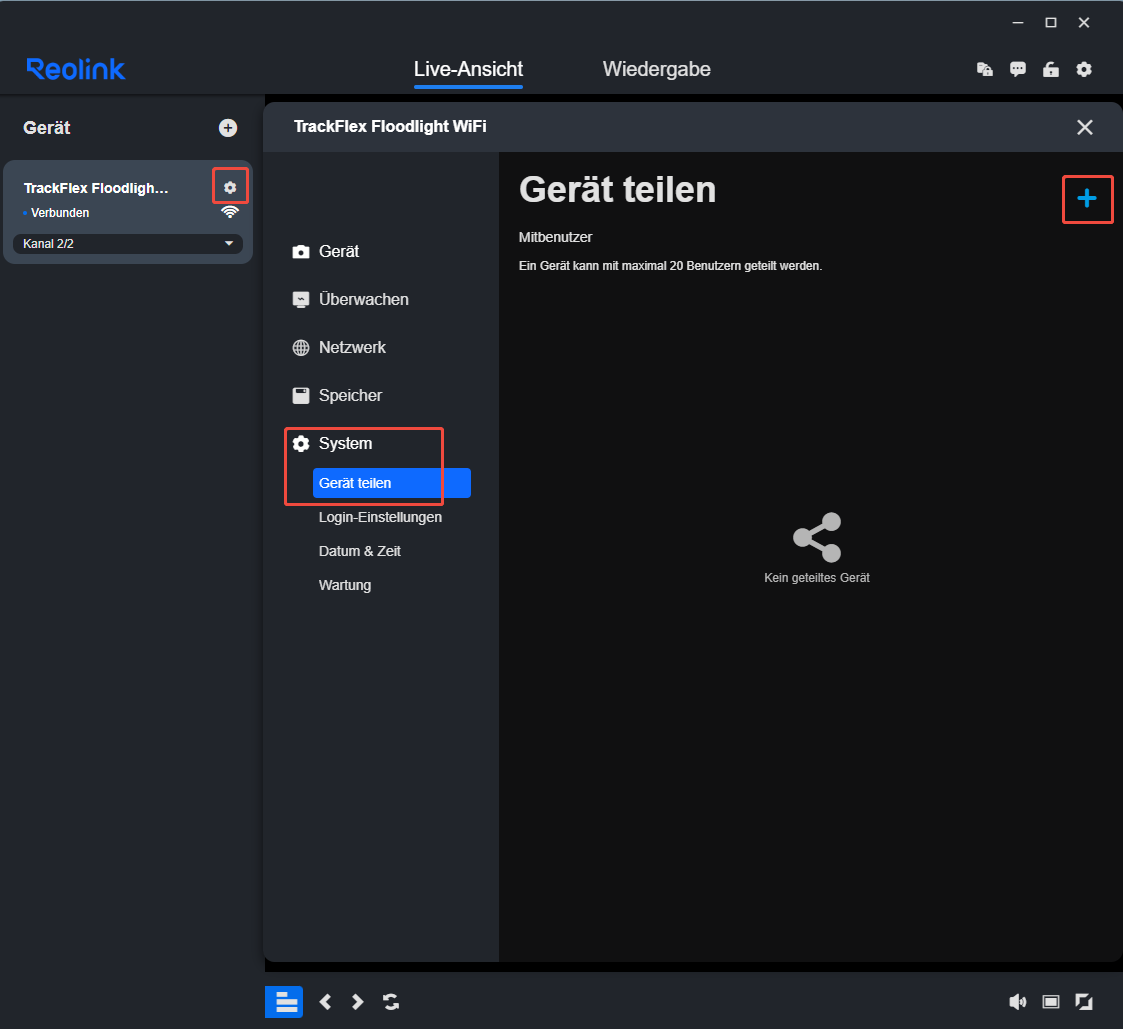Click the camera icon beside Gerät
Image resolution: width=1123 pixels, height=1029 pixels.
301,252
